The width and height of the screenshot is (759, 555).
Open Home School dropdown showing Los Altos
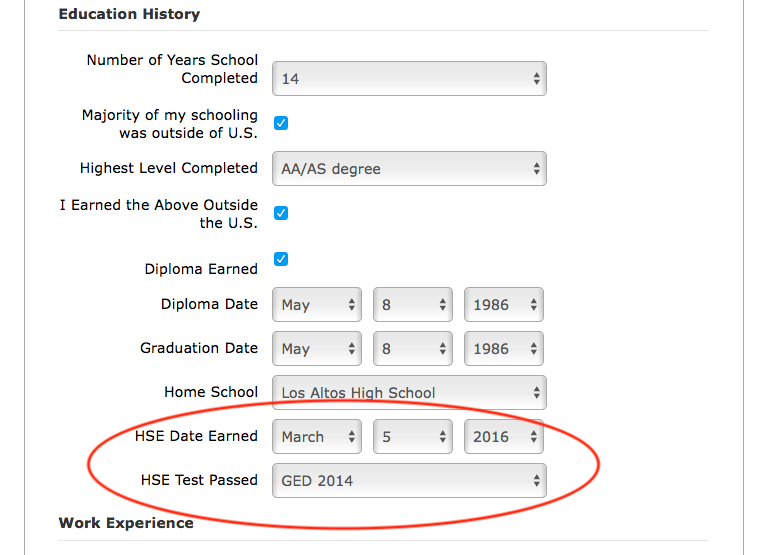[x=409, y=393]
